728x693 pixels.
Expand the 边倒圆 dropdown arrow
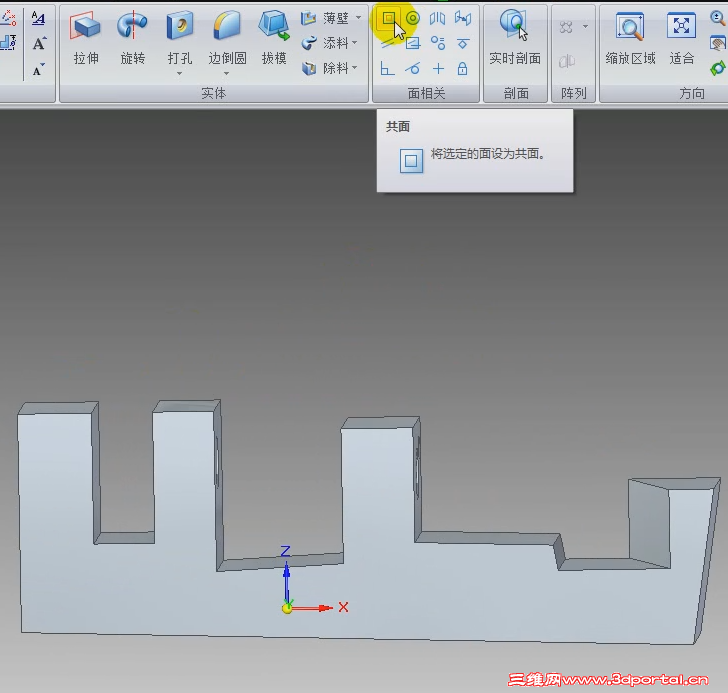tap(227, 73)
